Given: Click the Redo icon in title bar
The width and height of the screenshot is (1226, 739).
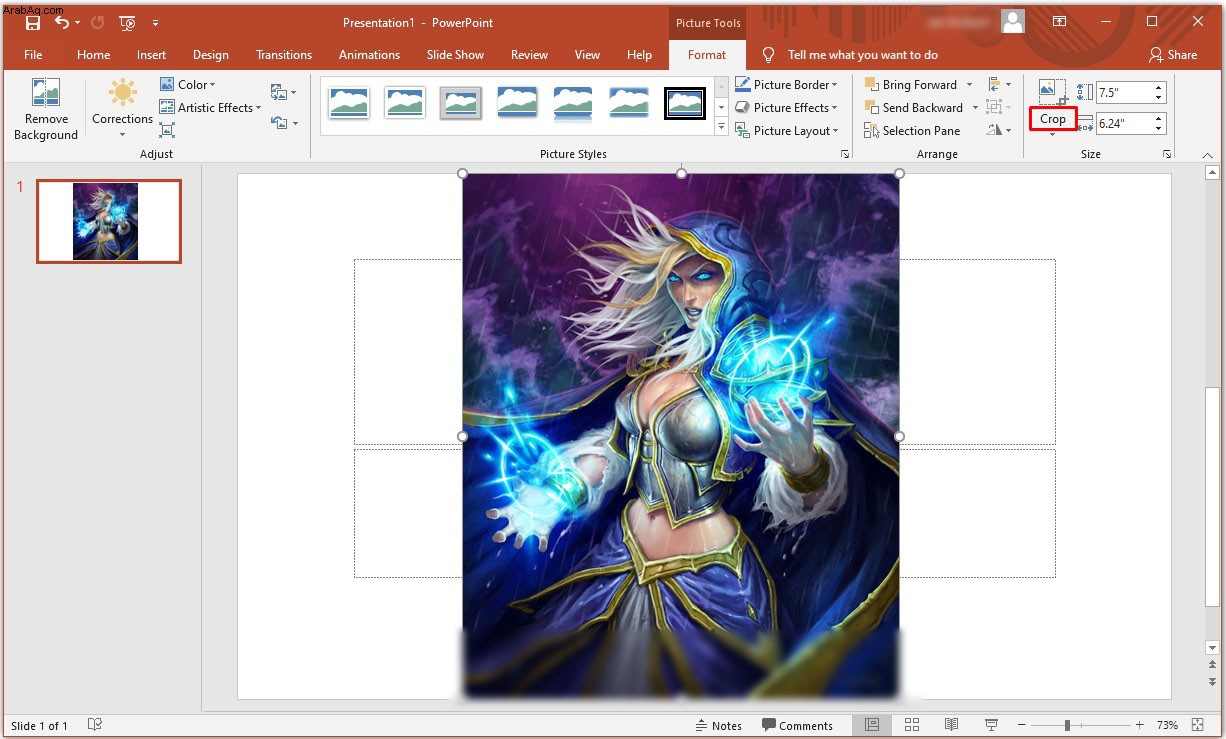Looking at the screenshot, I should click(x=98, y=22).
